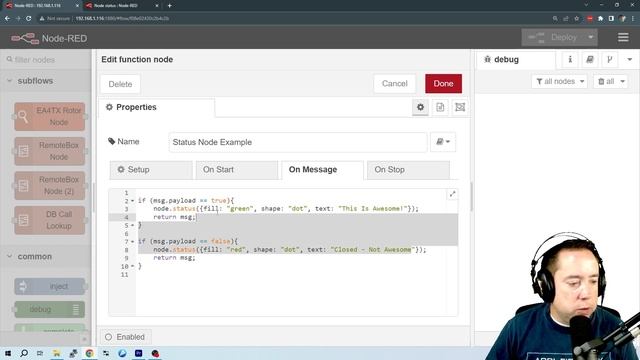Click the Deploy button

click(554, 38)
